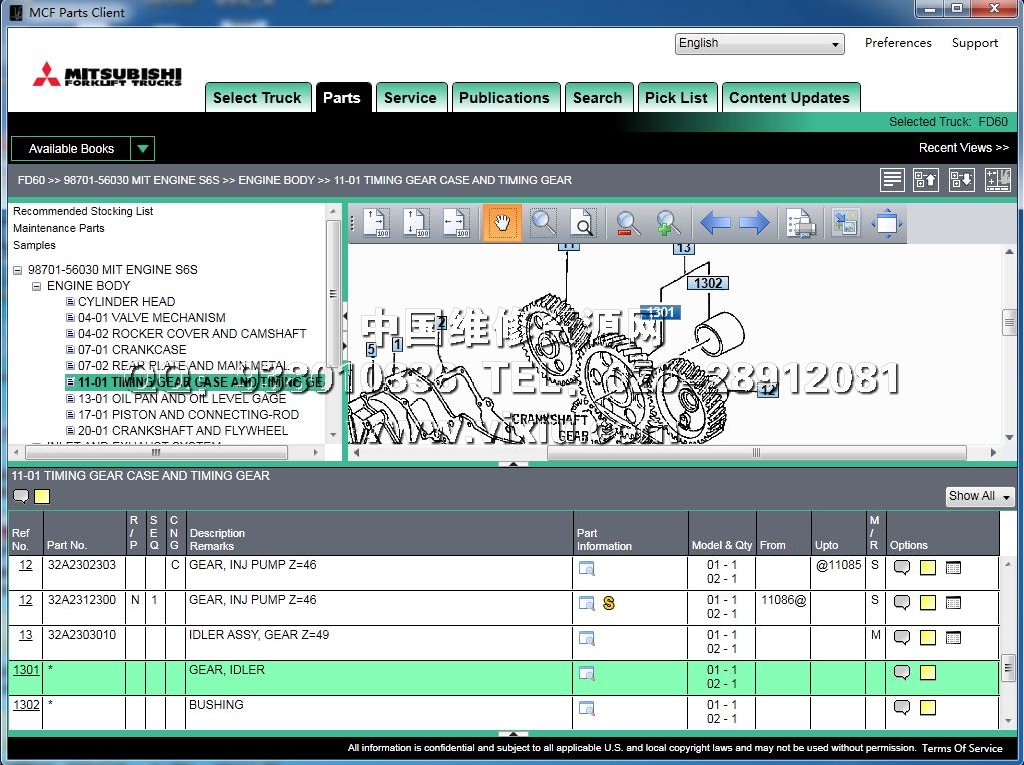Click the red zoom out magnifier
Screen dimensions: 1024x765
click(x=628, y=223)
